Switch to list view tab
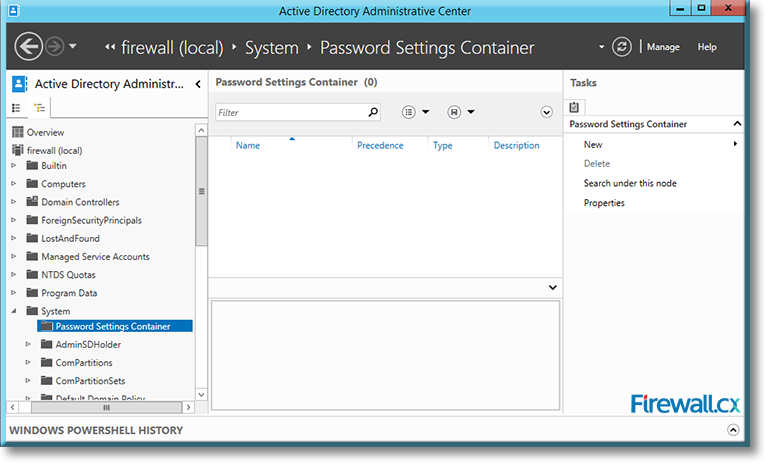The width and height of the screenshot is (768, 465). [16, 108]
